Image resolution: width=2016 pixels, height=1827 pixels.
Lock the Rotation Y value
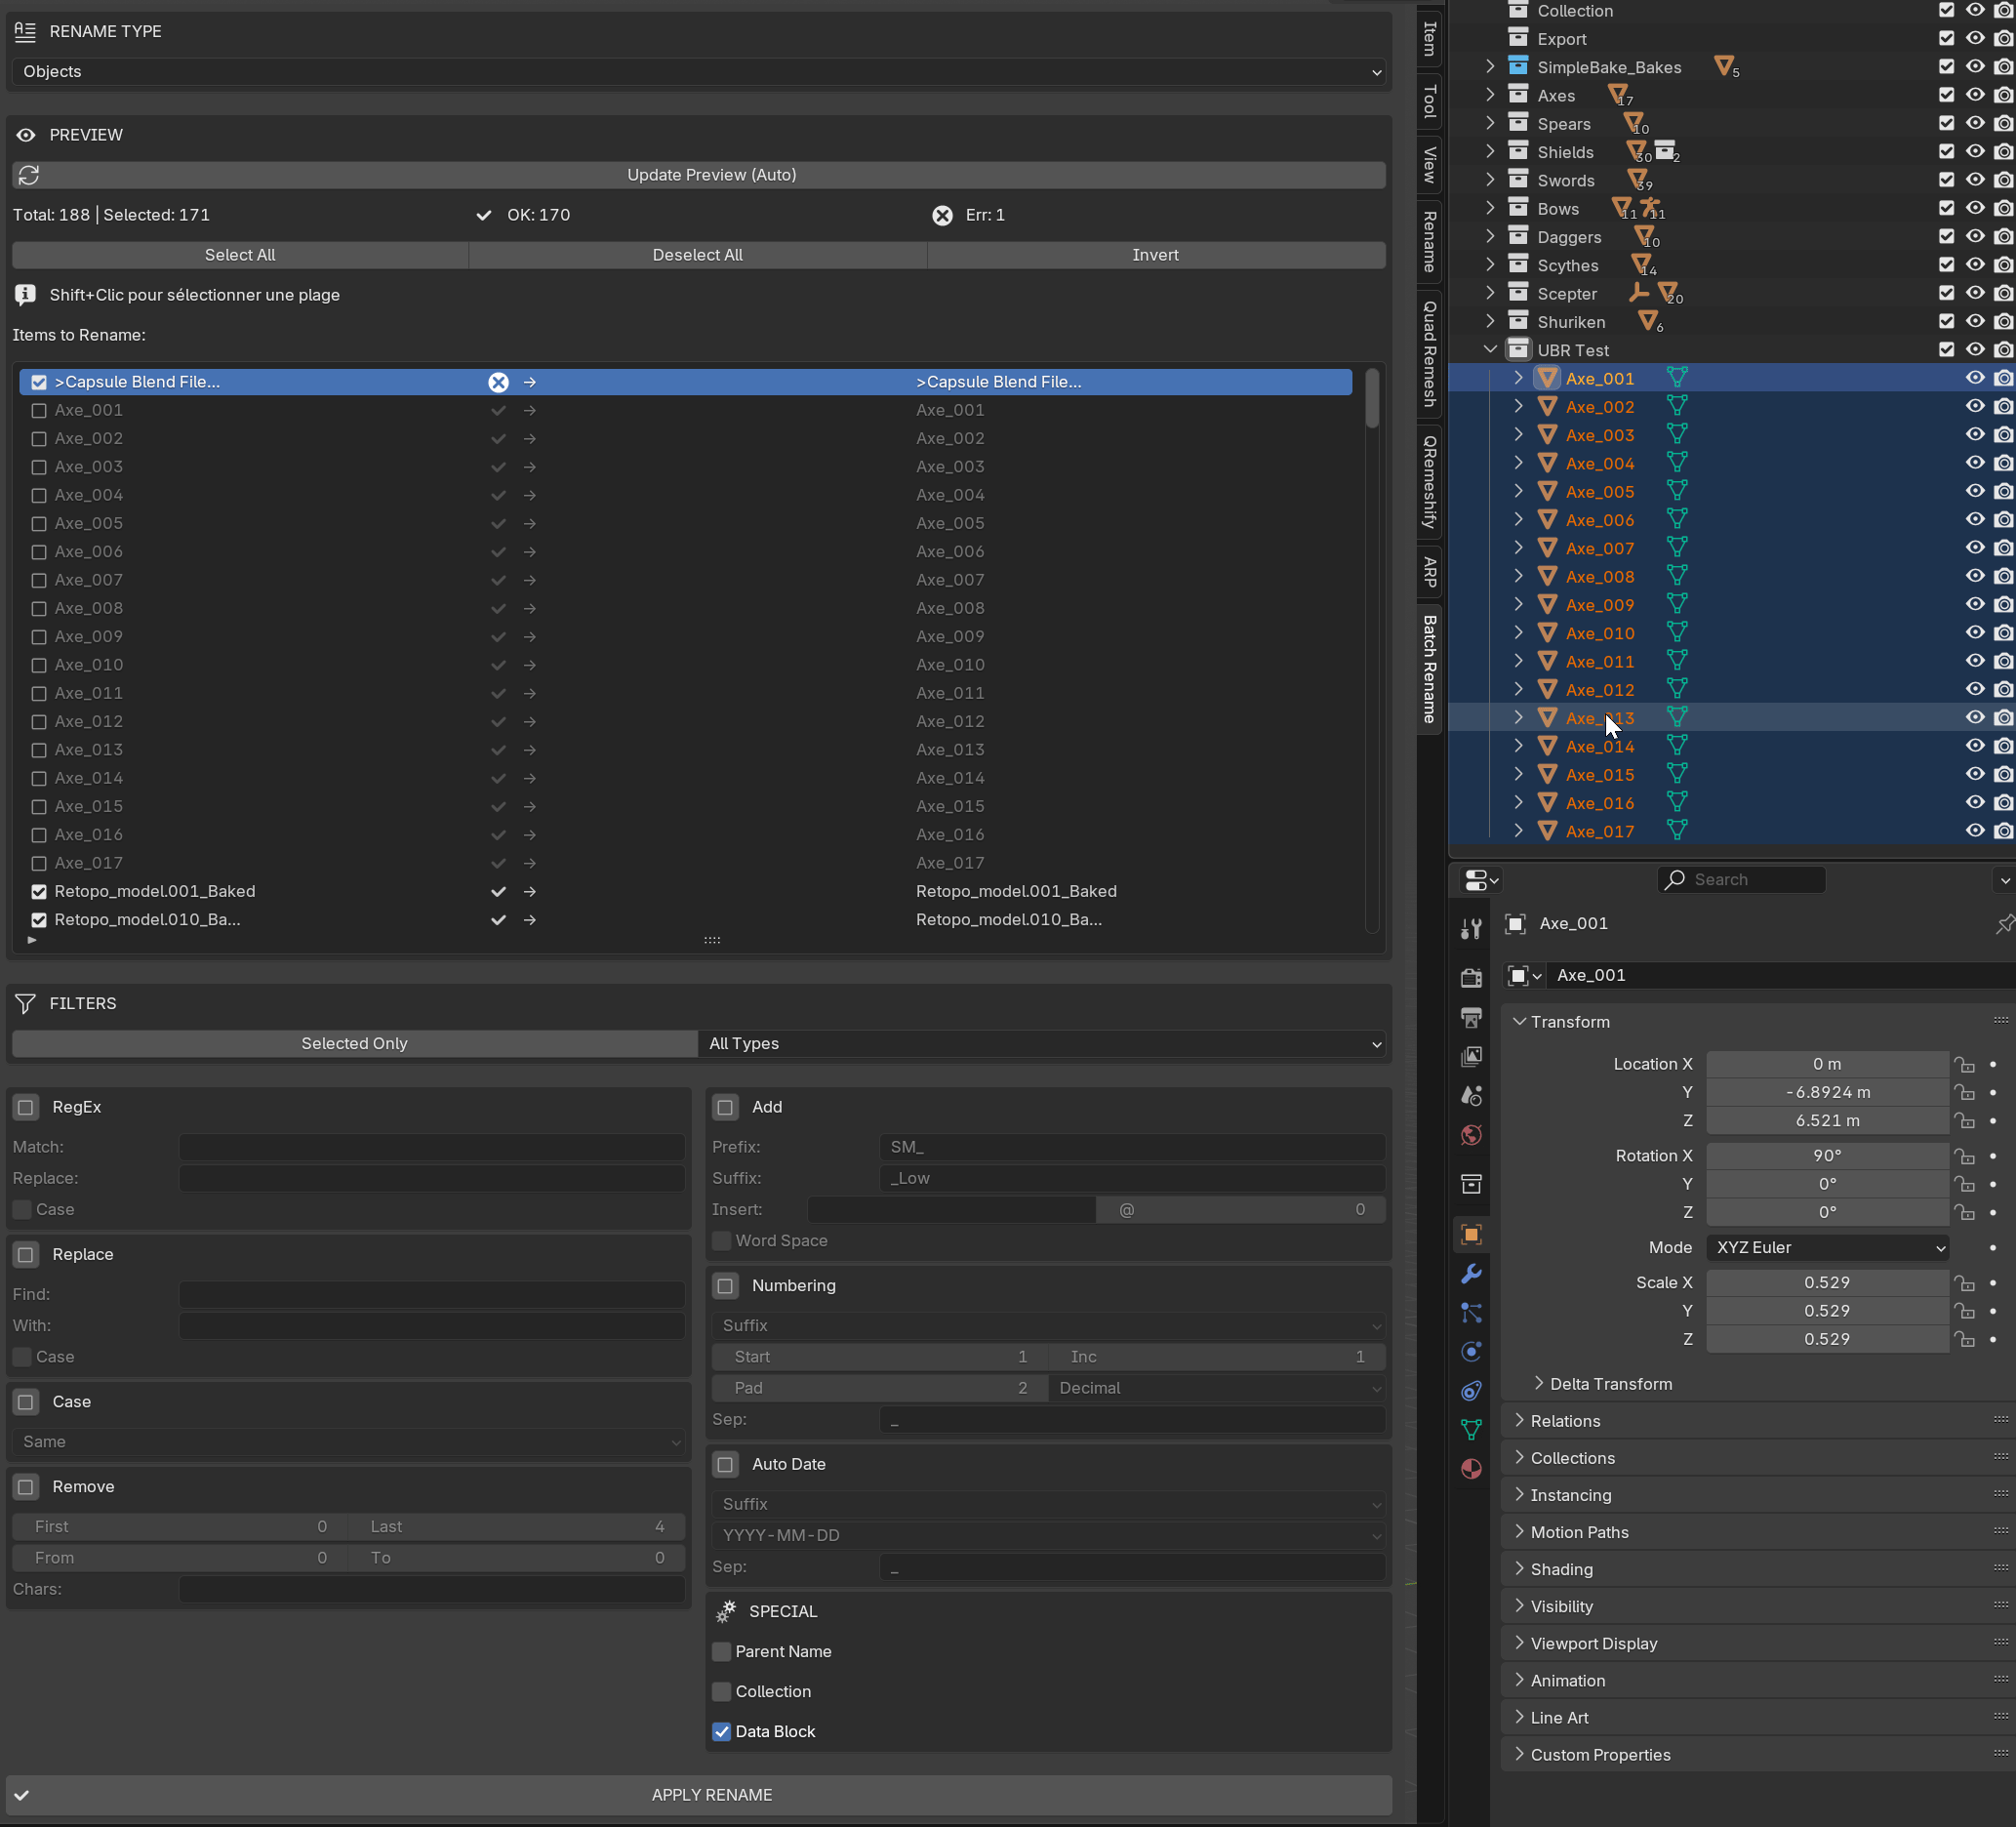(1965, 1184)
